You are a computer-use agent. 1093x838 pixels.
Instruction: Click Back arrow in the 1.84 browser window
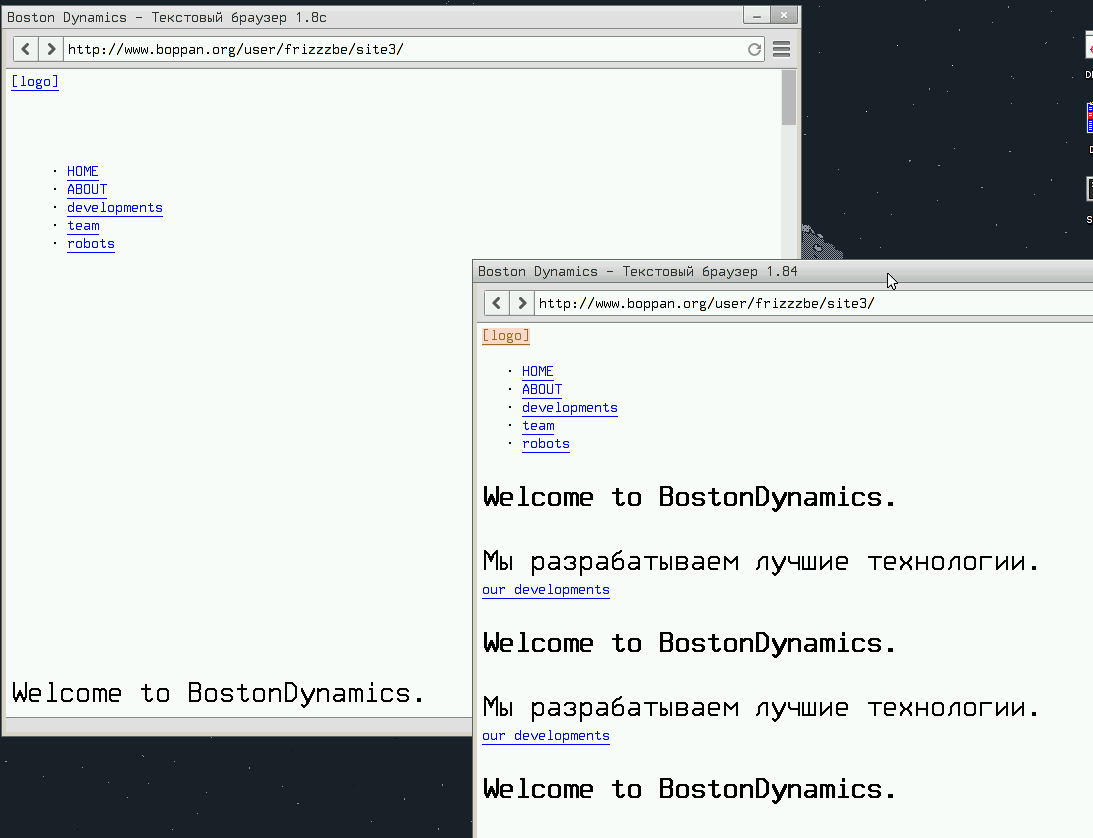(496, 303)
